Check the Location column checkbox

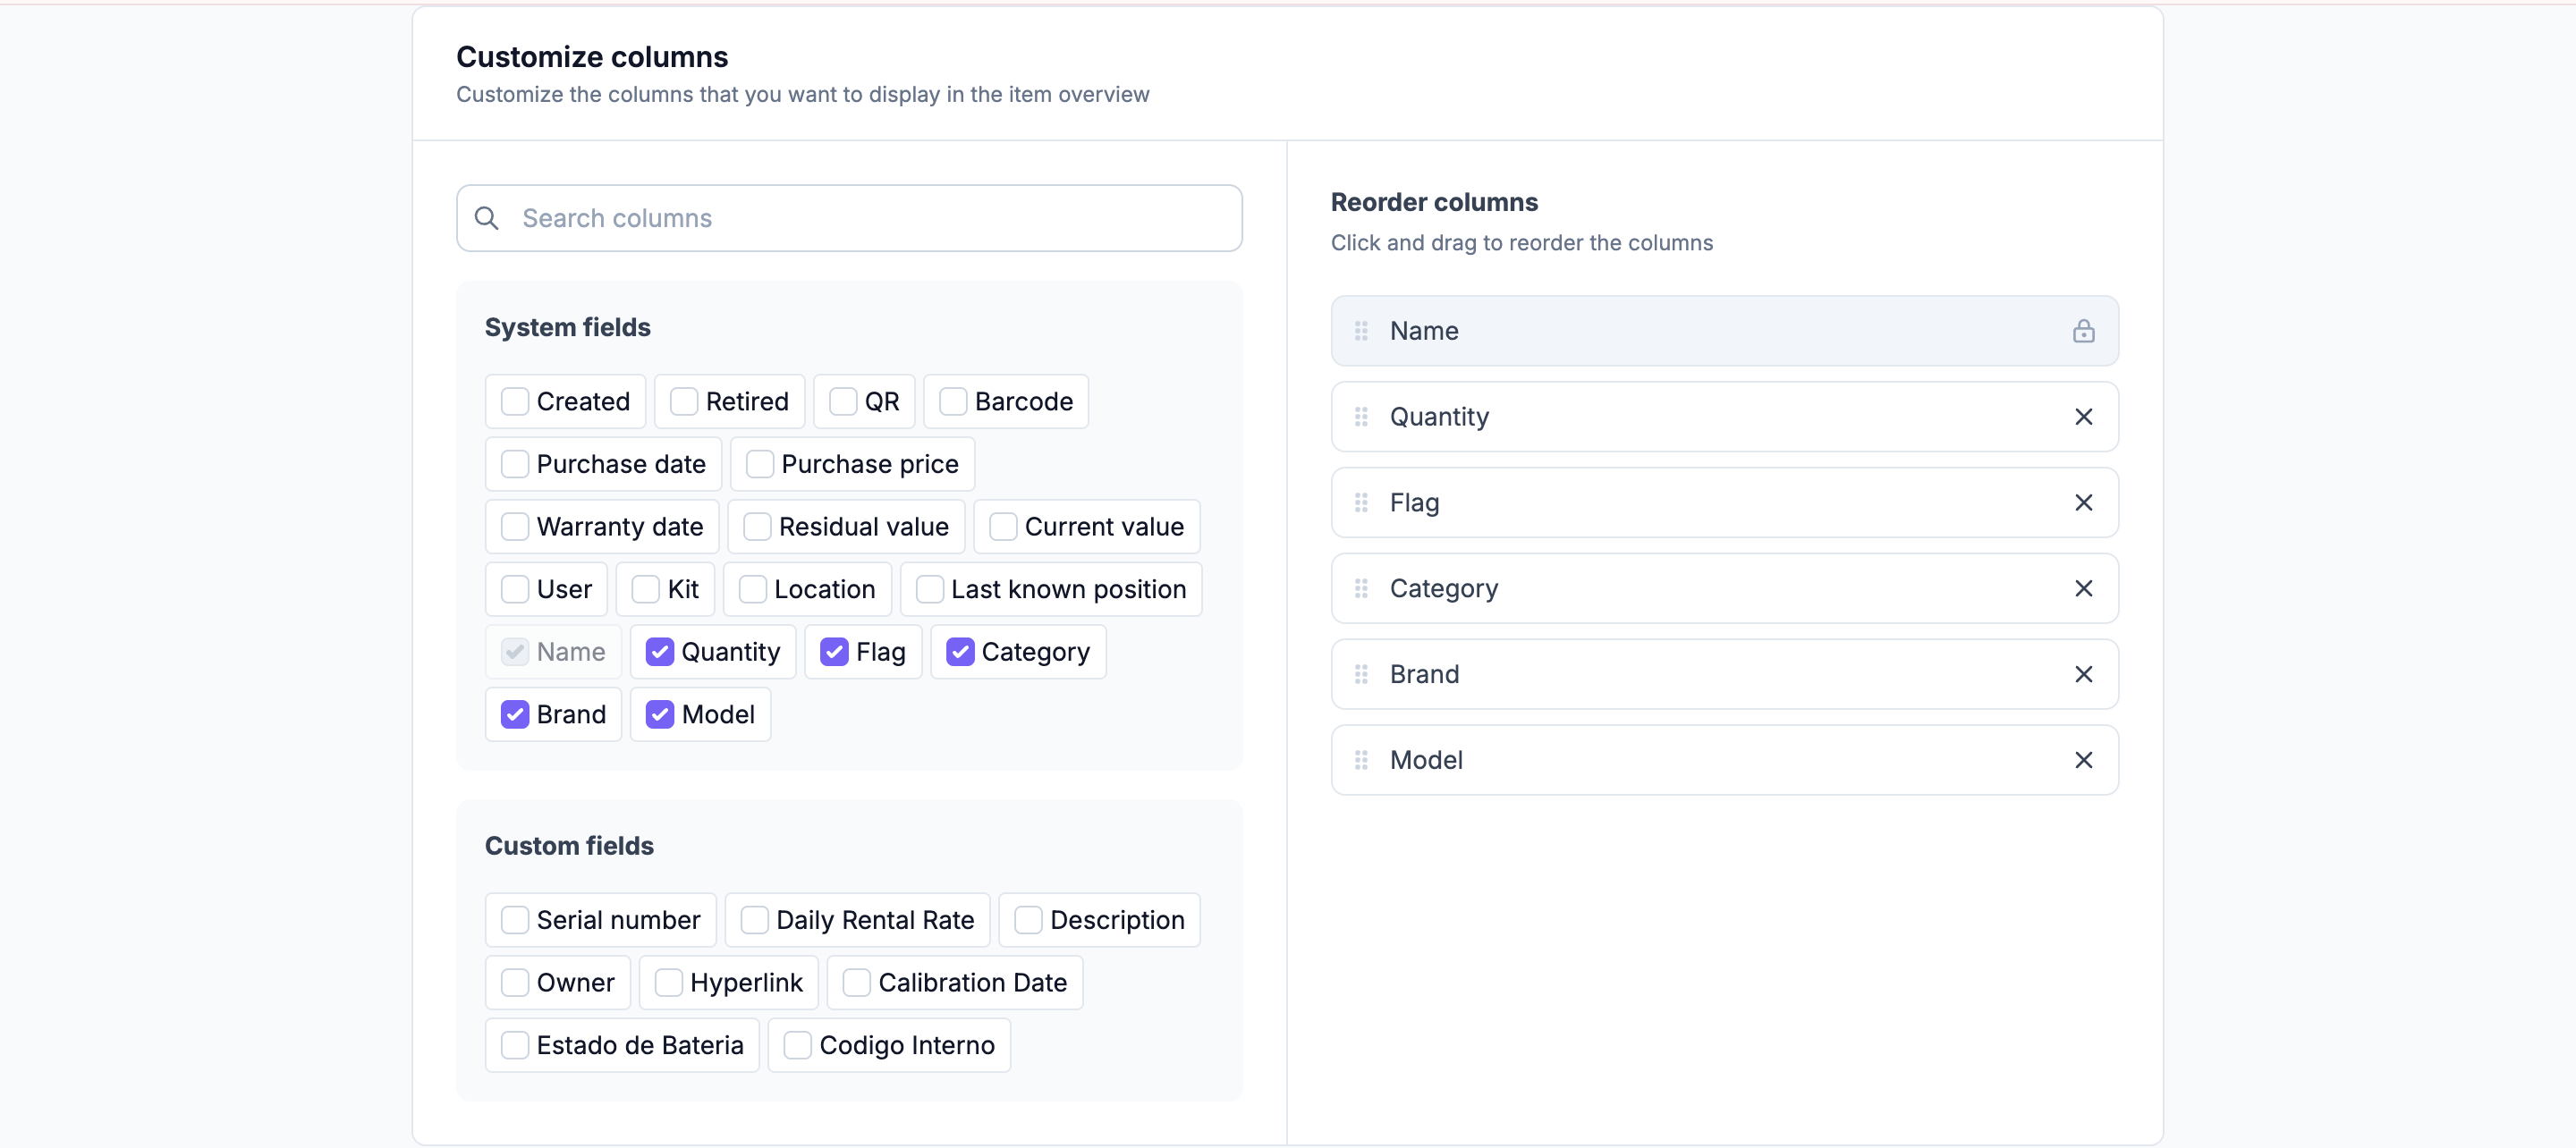tap(753, 590)
